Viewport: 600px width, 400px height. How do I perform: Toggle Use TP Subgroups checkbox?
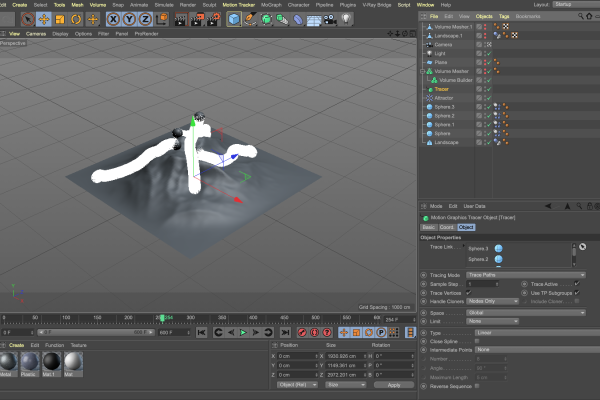coord(577,293)
